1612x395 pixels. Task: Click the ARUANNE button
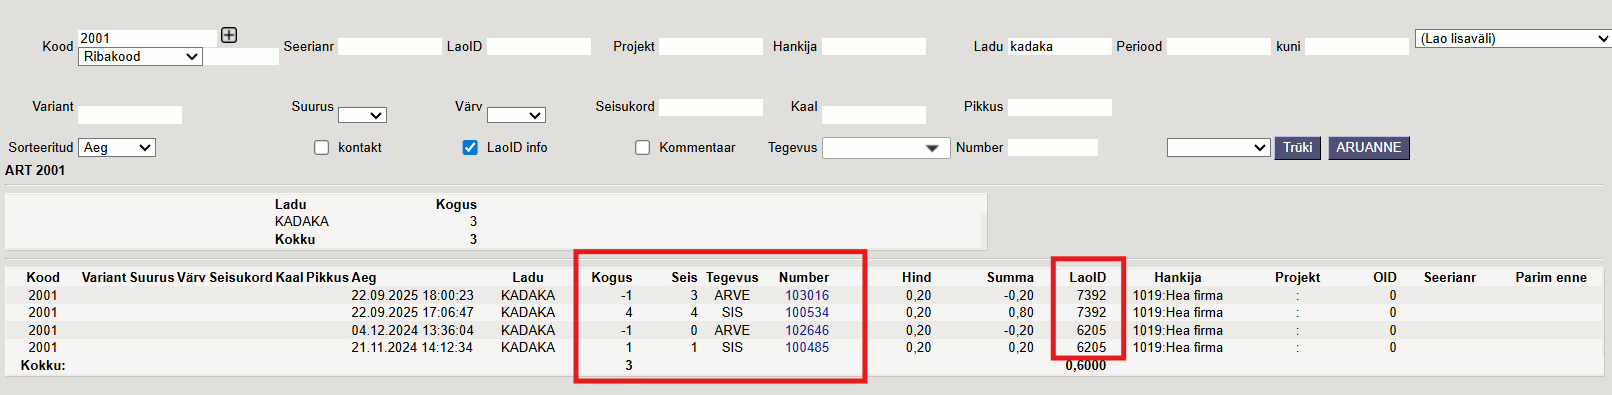[1369, 148]
